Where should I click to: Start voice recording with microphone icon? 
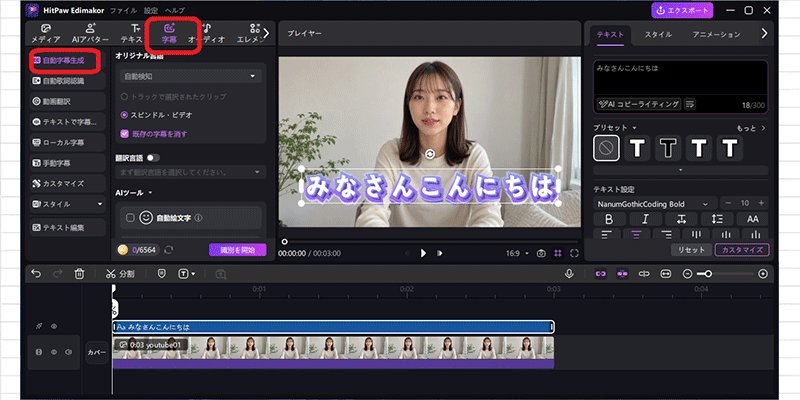pos(569,274)
